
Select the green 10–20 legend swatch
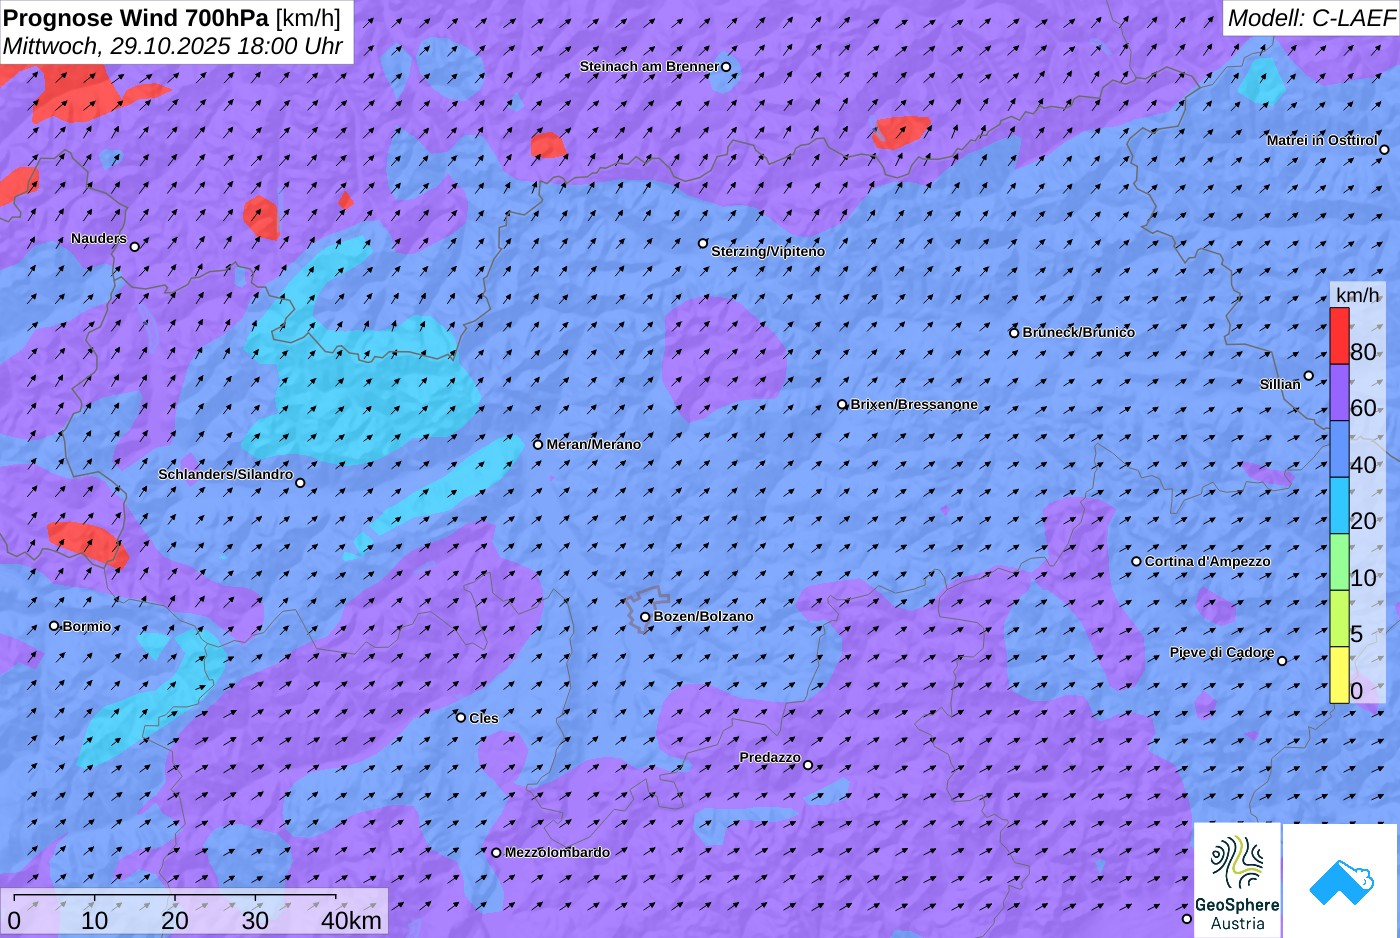coord(1339,562)
